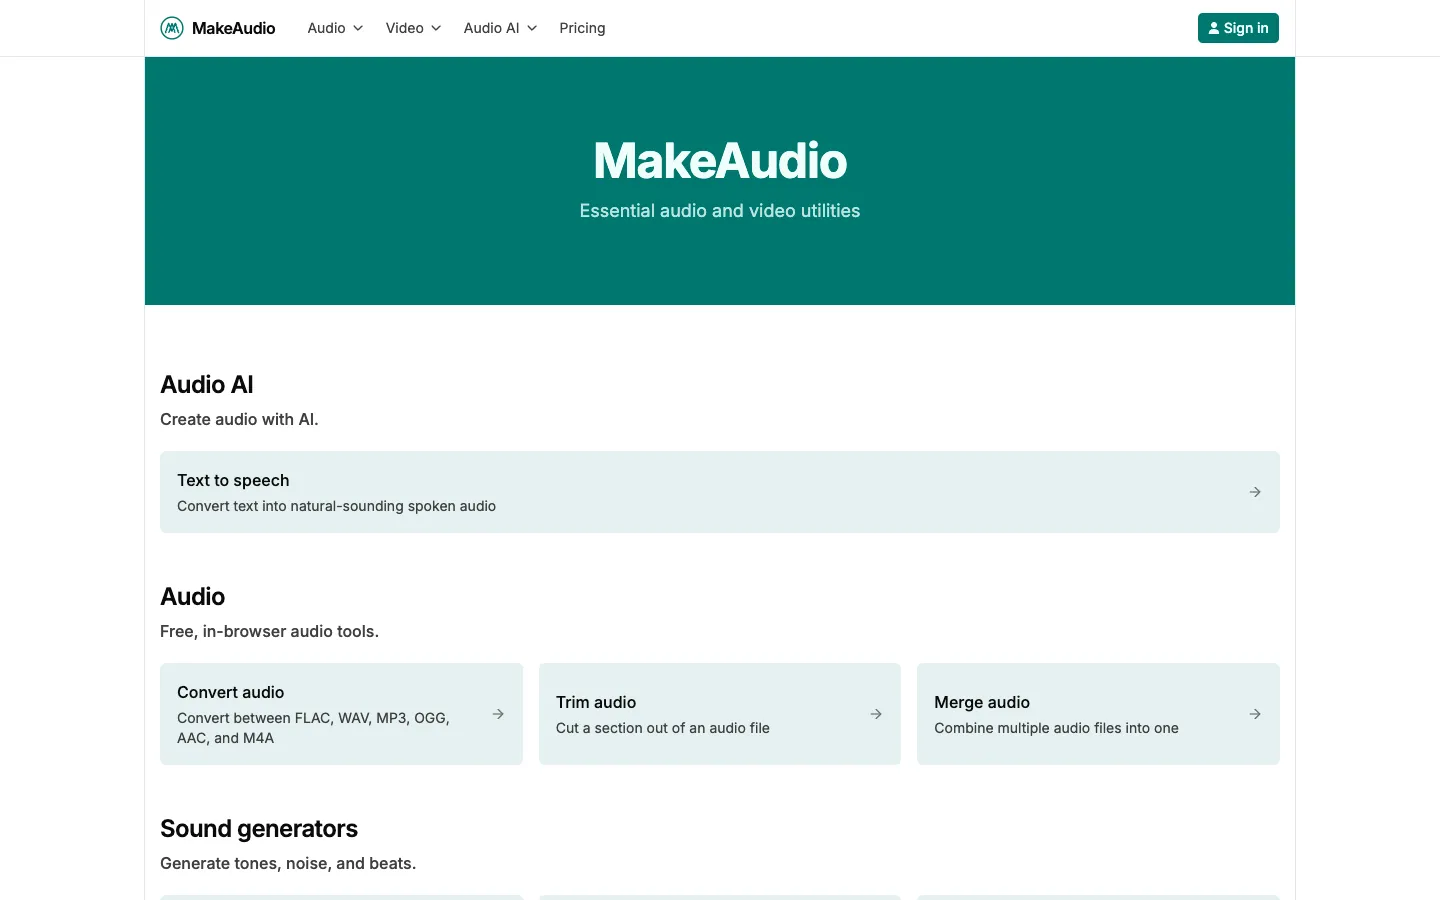The image size is (1440, 900).
Task: Open the Text to speech tool
Action: 720,492
